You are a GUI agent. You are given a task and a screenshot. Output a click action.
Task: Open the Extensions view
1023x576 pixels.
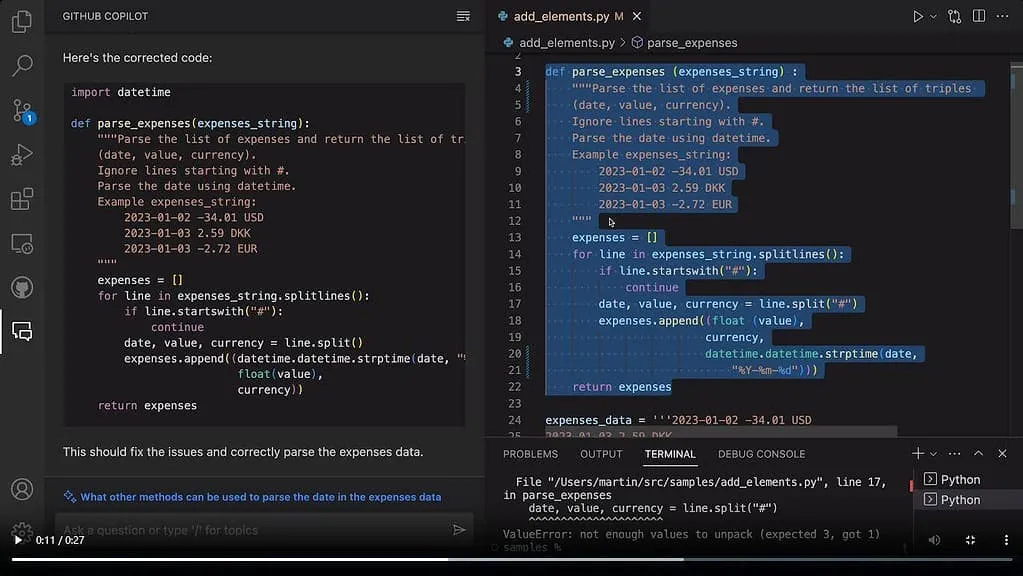pyautogui.click(x=21, y=199)
